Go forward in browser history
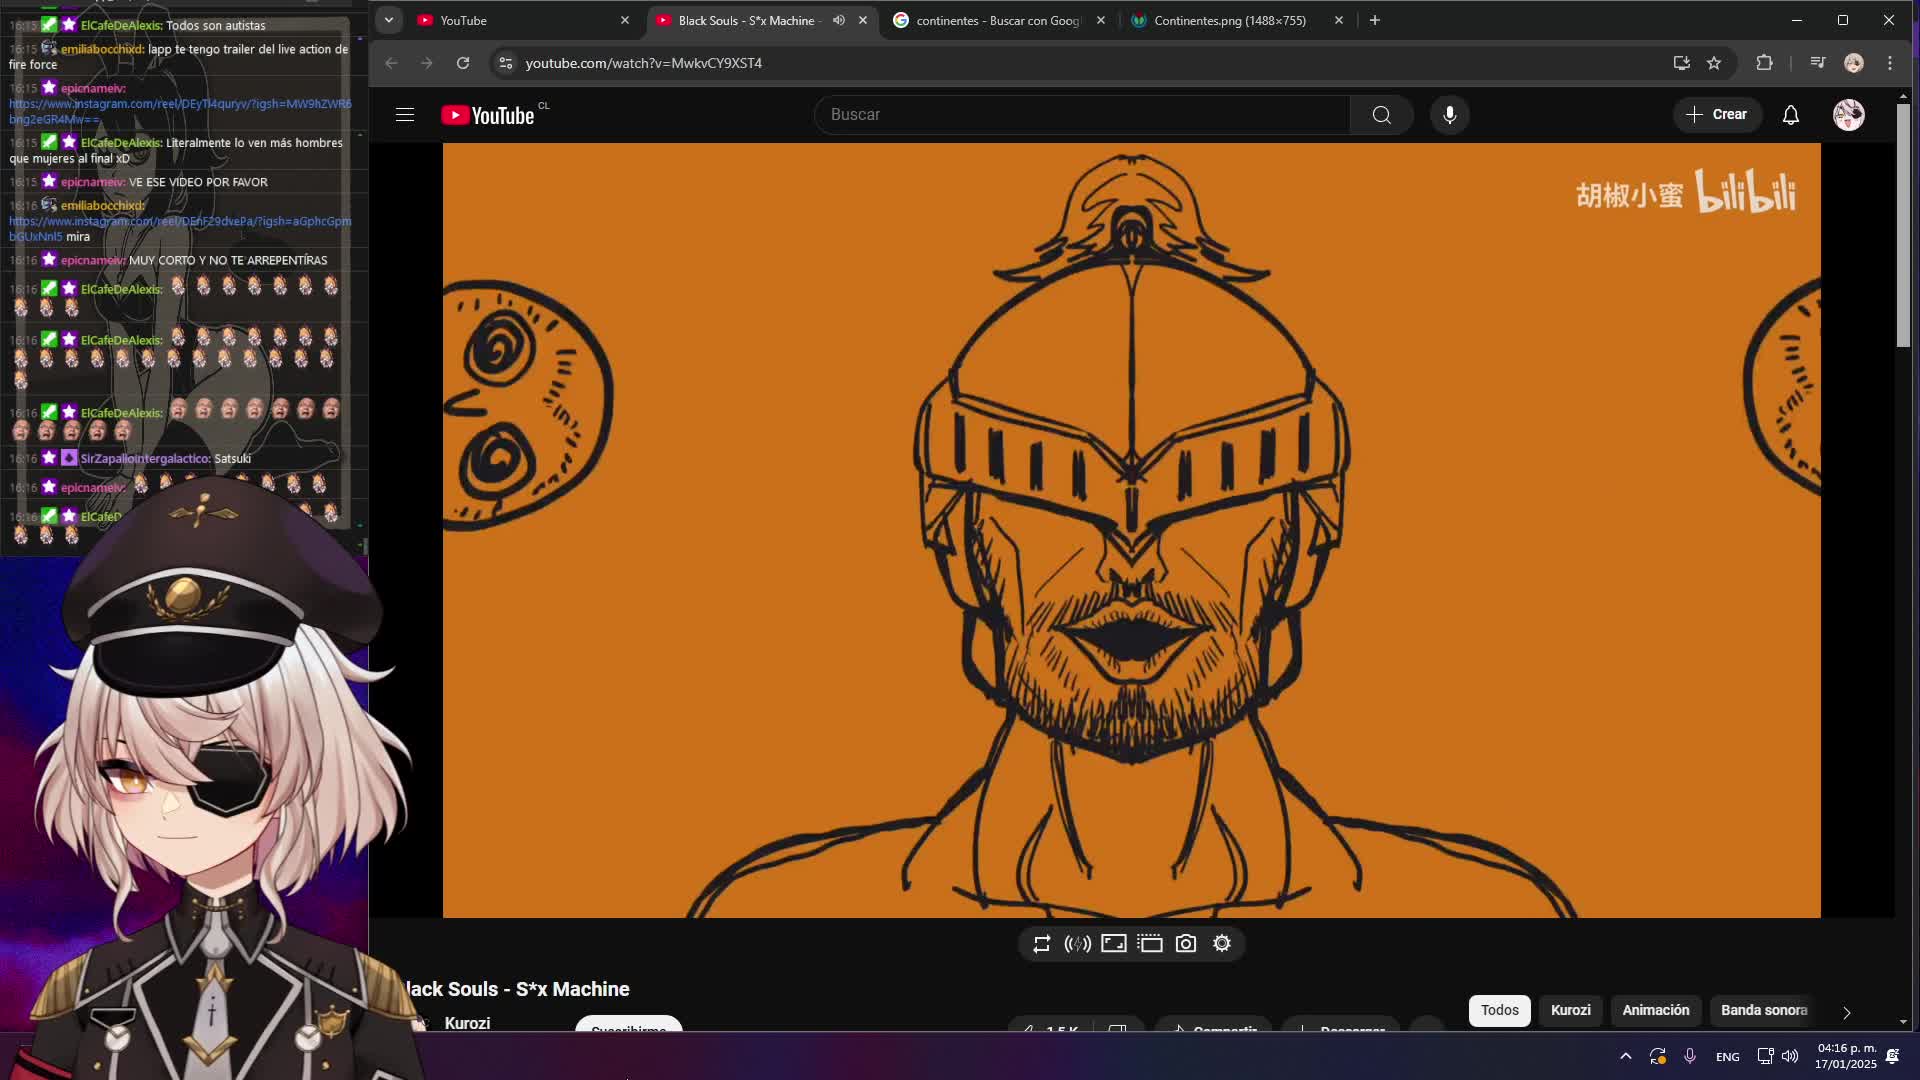 click(427, 63)
